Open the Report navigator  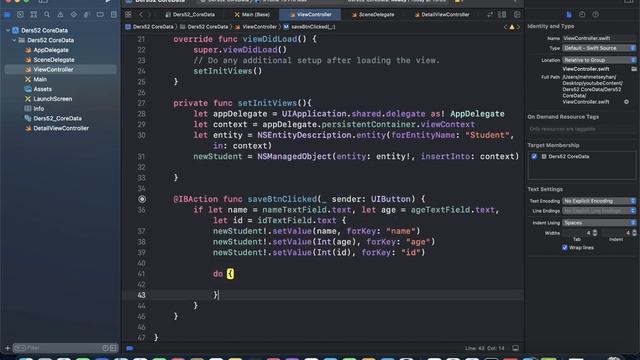point(113,15)
